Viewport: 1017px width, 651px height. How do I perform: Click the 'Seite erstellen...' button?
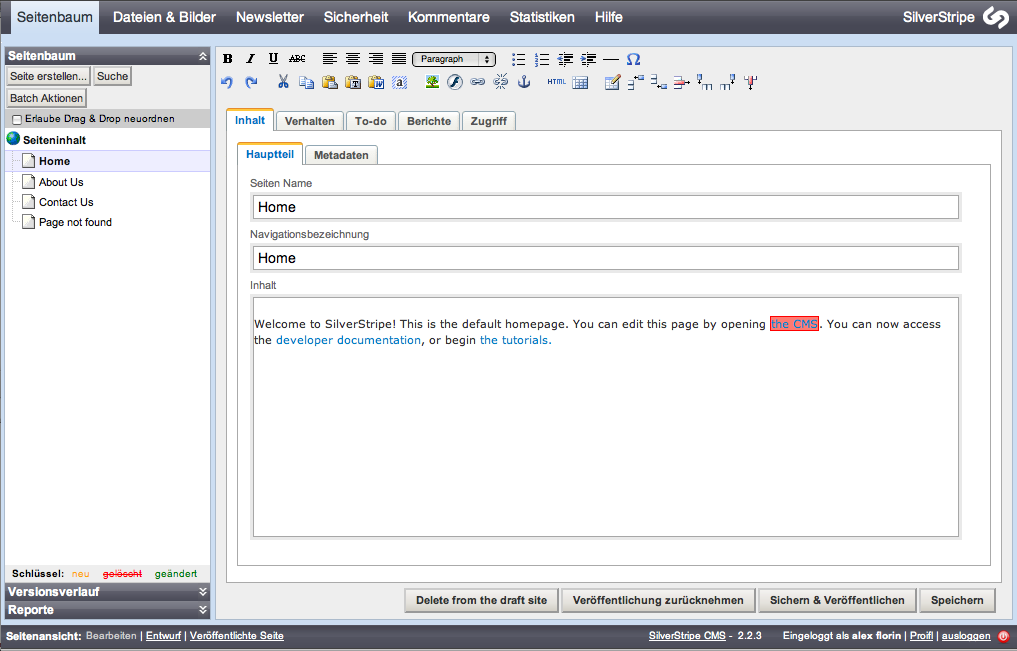(48, 76)
